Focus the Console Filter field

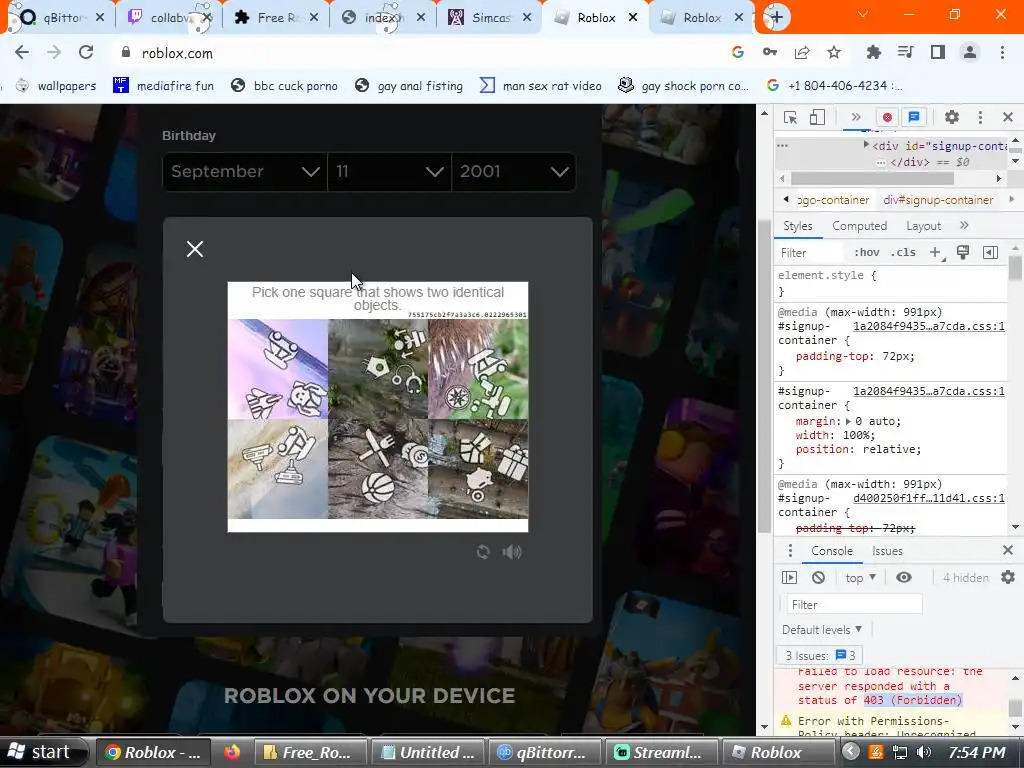[x=855, y=605]
